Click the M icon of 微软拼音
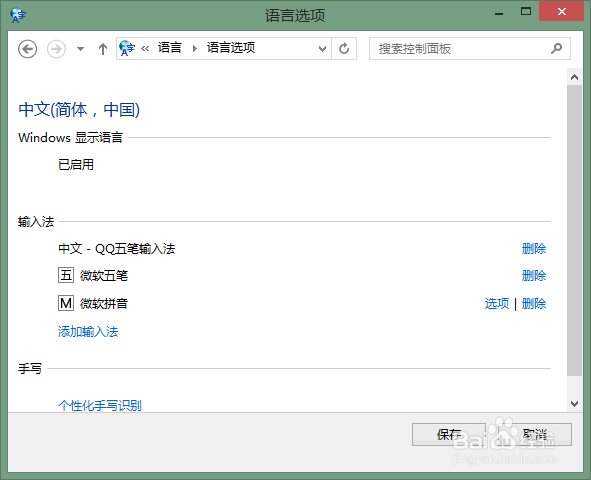 (66, 303)
